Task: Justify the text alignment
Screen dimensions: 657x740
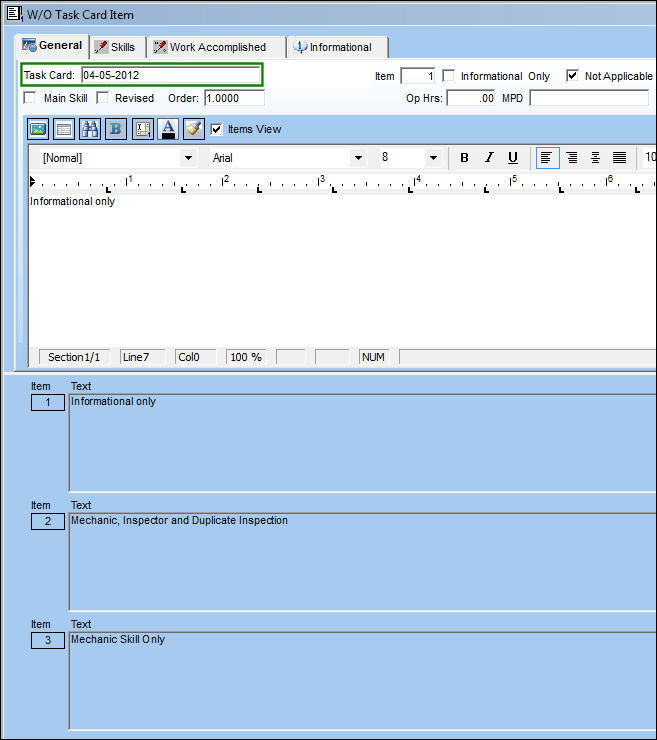Action: (x=619, y=158)
